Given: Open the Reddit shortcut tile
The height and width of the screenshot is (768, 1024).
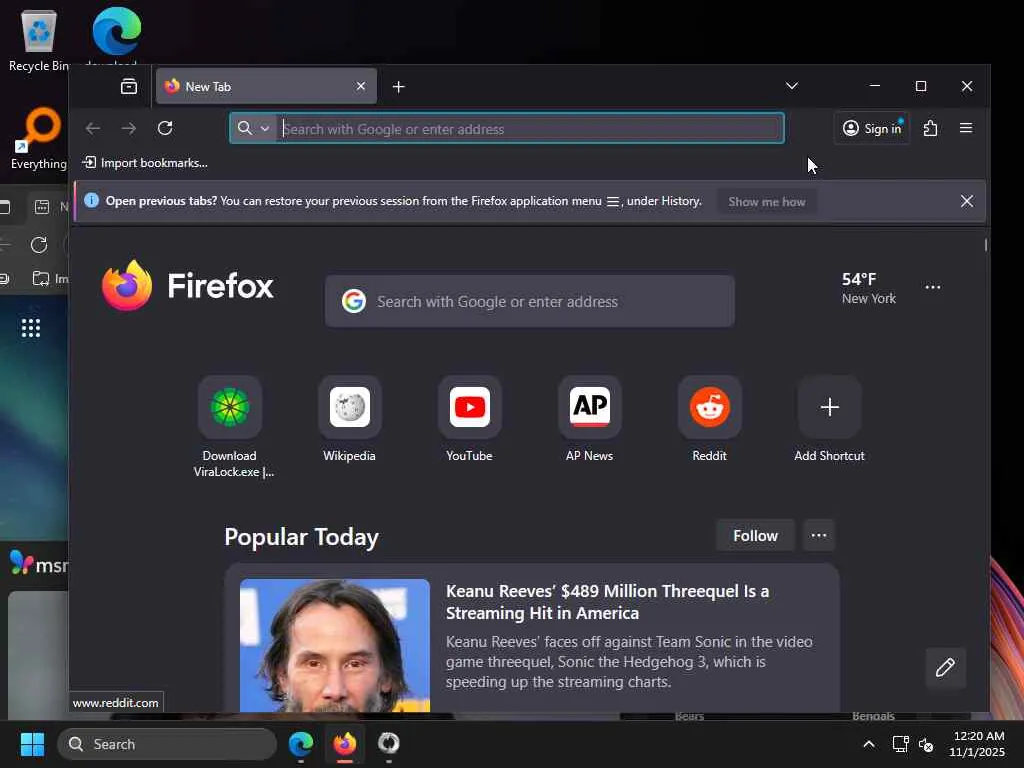Looking at the screenshot, I should click(x=709, y=419).
